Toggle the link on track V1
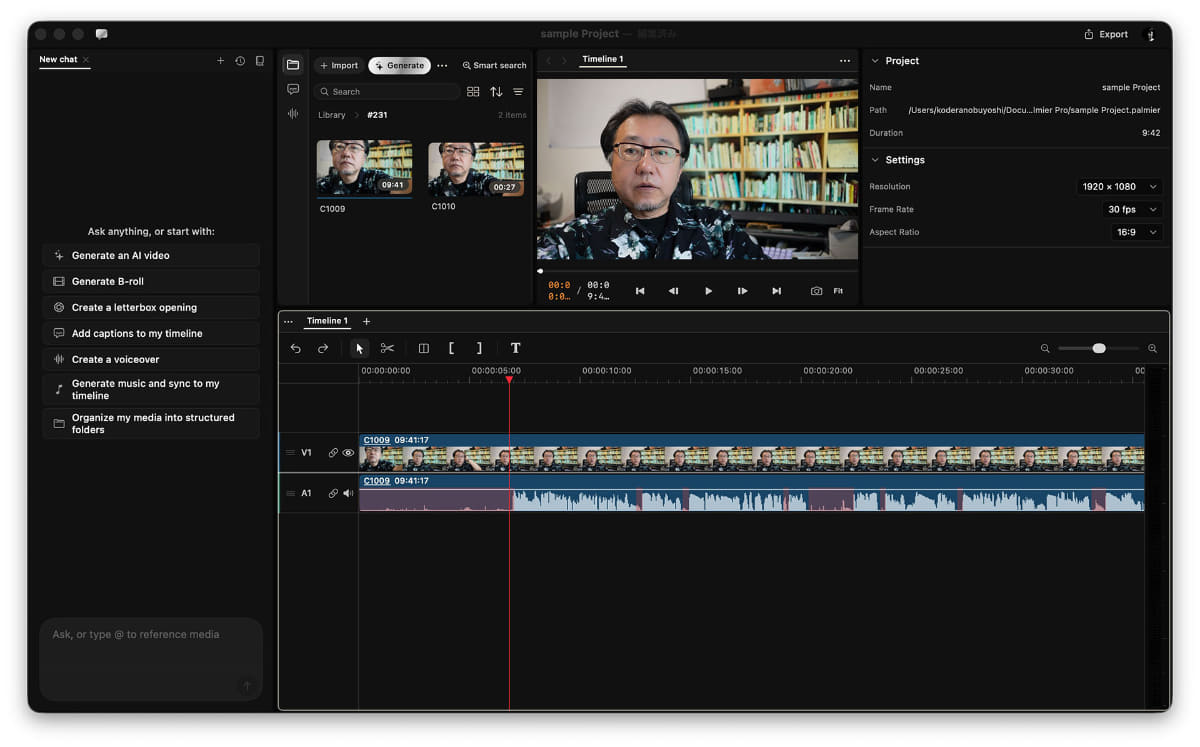 pyautogui.click(x=333, y=453)
